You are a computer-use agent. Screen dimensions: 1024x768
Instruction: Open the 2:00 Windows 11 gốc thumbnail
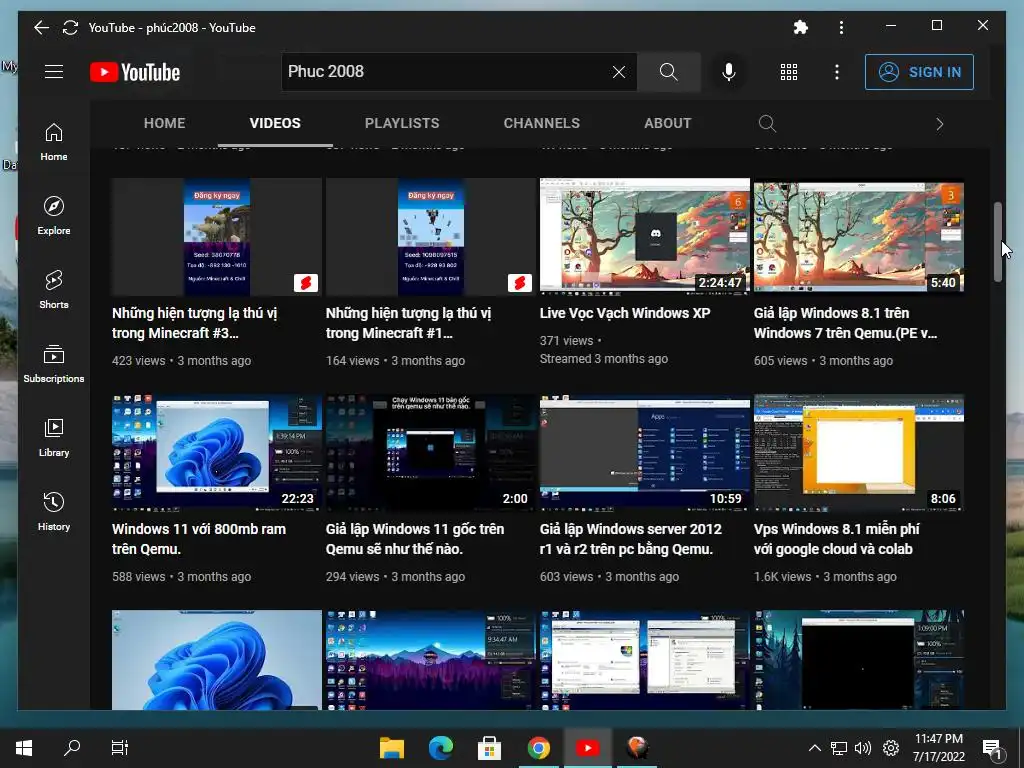[431, 453]
